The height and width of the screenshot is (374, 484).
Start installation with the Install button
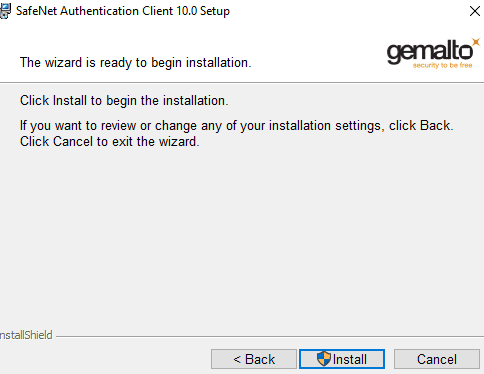[342, 359]
